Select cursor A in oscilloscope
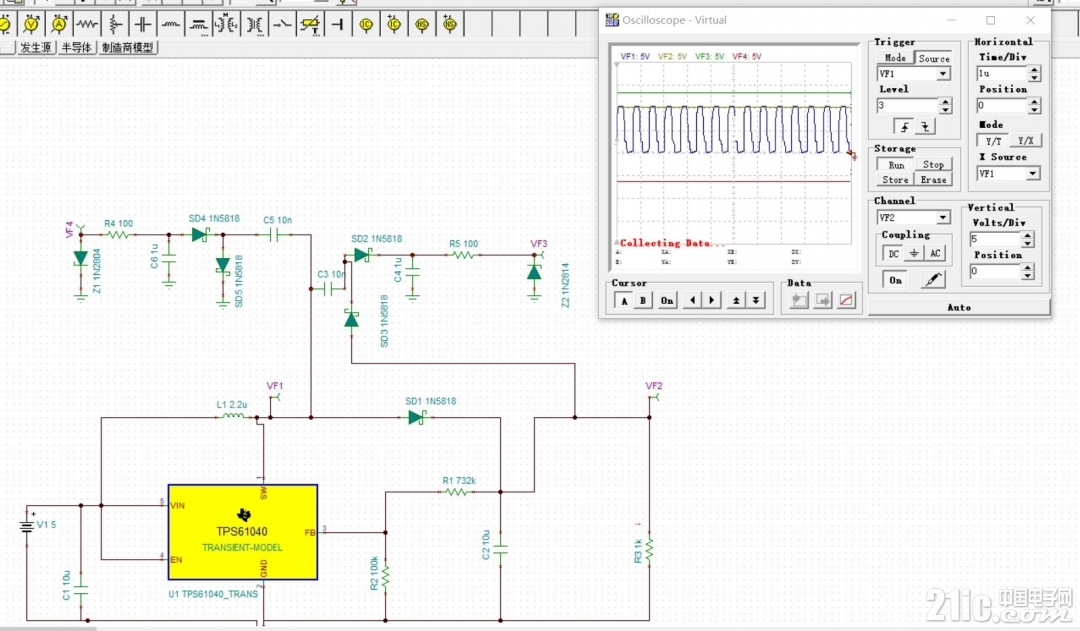This screenshot has width=1080, height=631. tap(624, 300)
